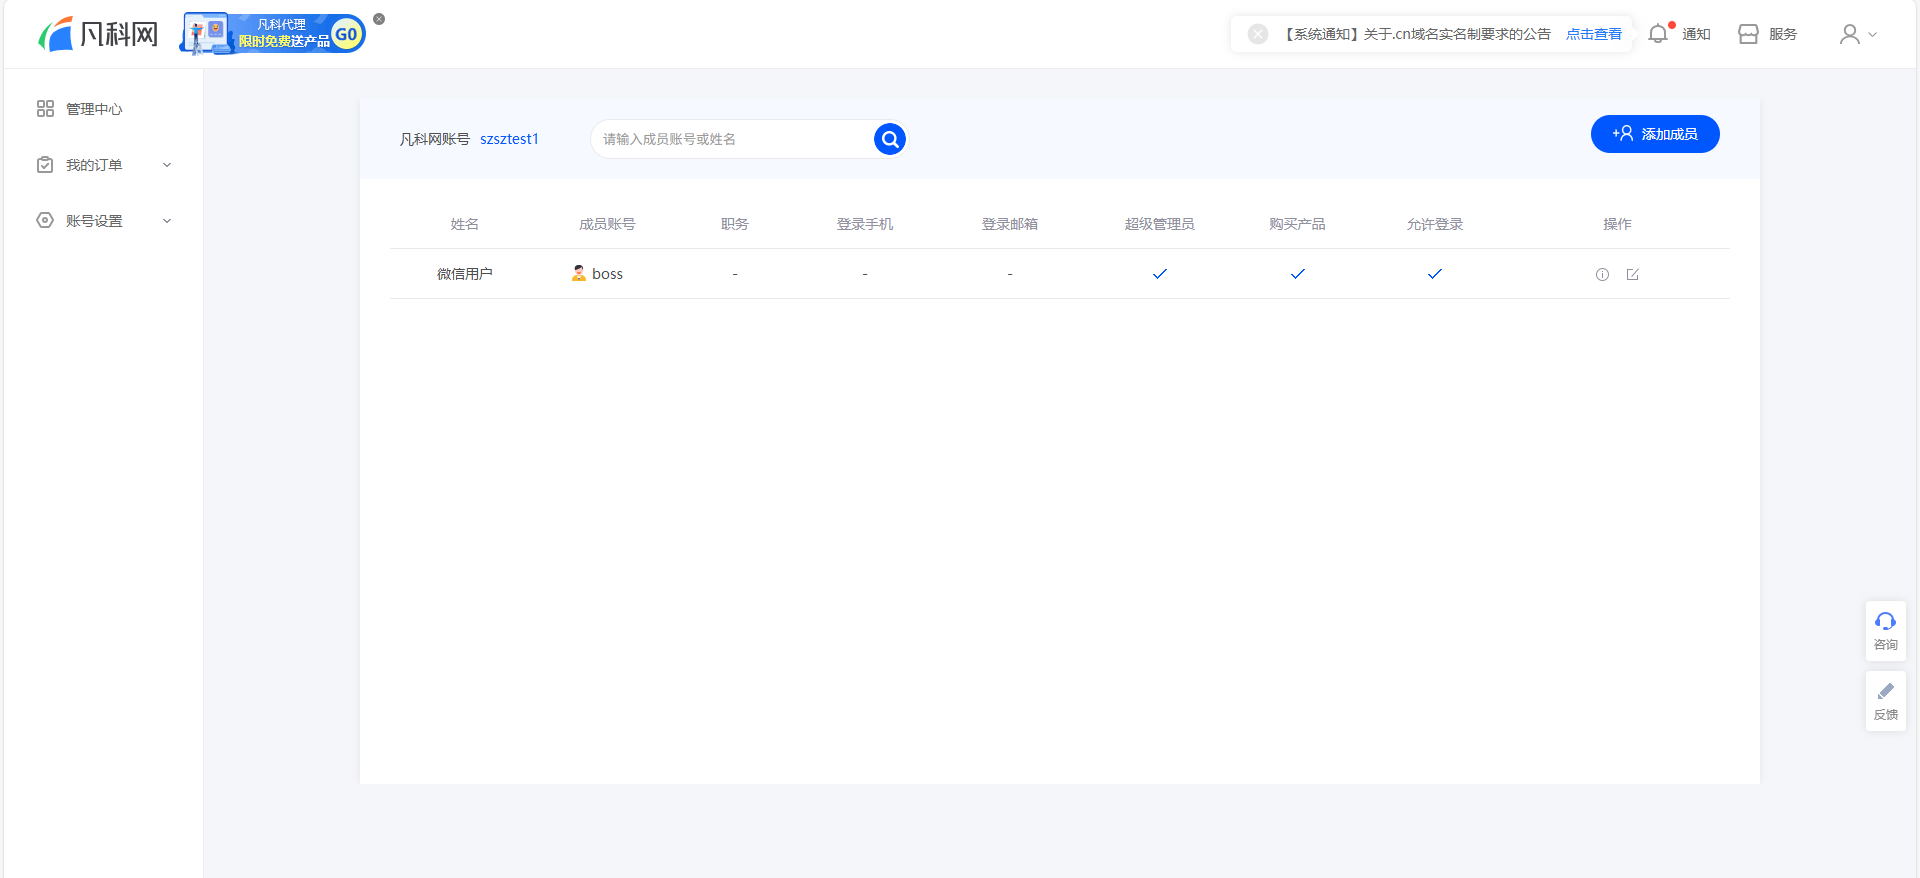Open the 反馈 feedback pencil widget
1920x878 pixels.
click(x=1885, y=700)
